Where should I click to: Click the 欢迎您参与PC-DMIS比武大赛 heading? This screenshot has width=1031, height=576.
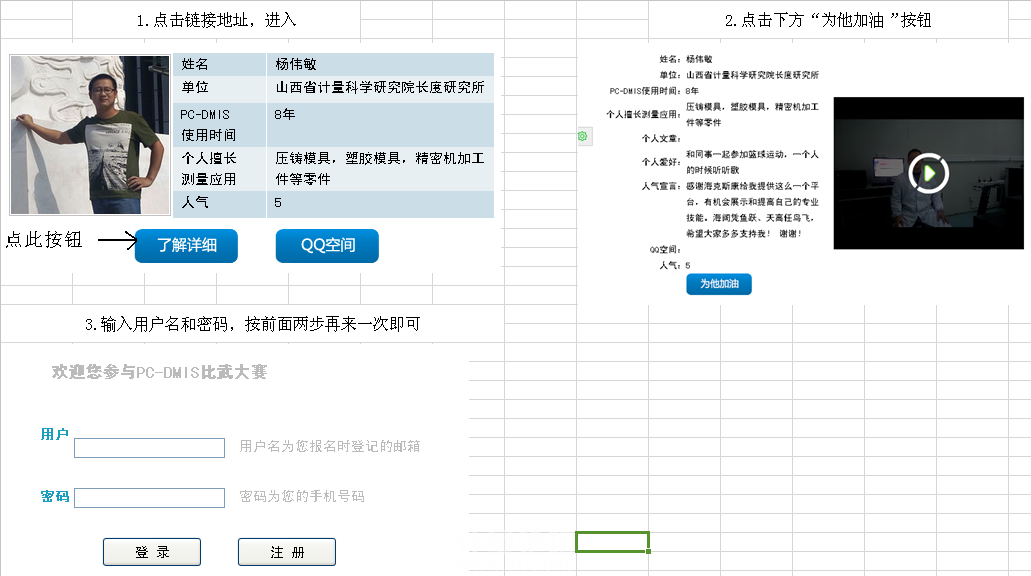160,372
